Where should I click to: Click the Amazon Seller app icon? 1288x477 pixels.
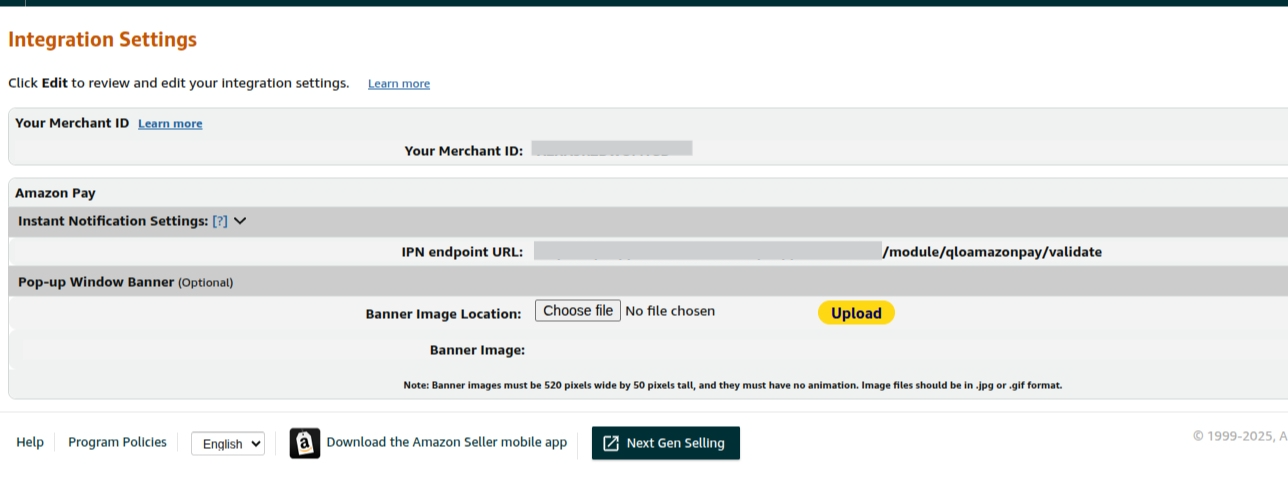pos(305,443)
